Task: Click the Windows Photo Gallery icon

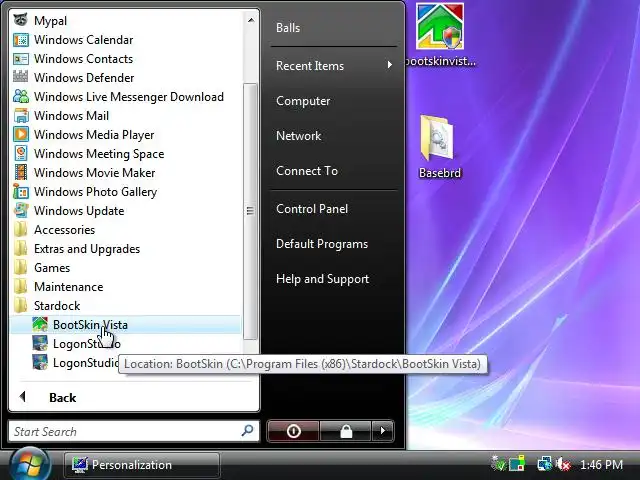Action: (x=20, y=191)
